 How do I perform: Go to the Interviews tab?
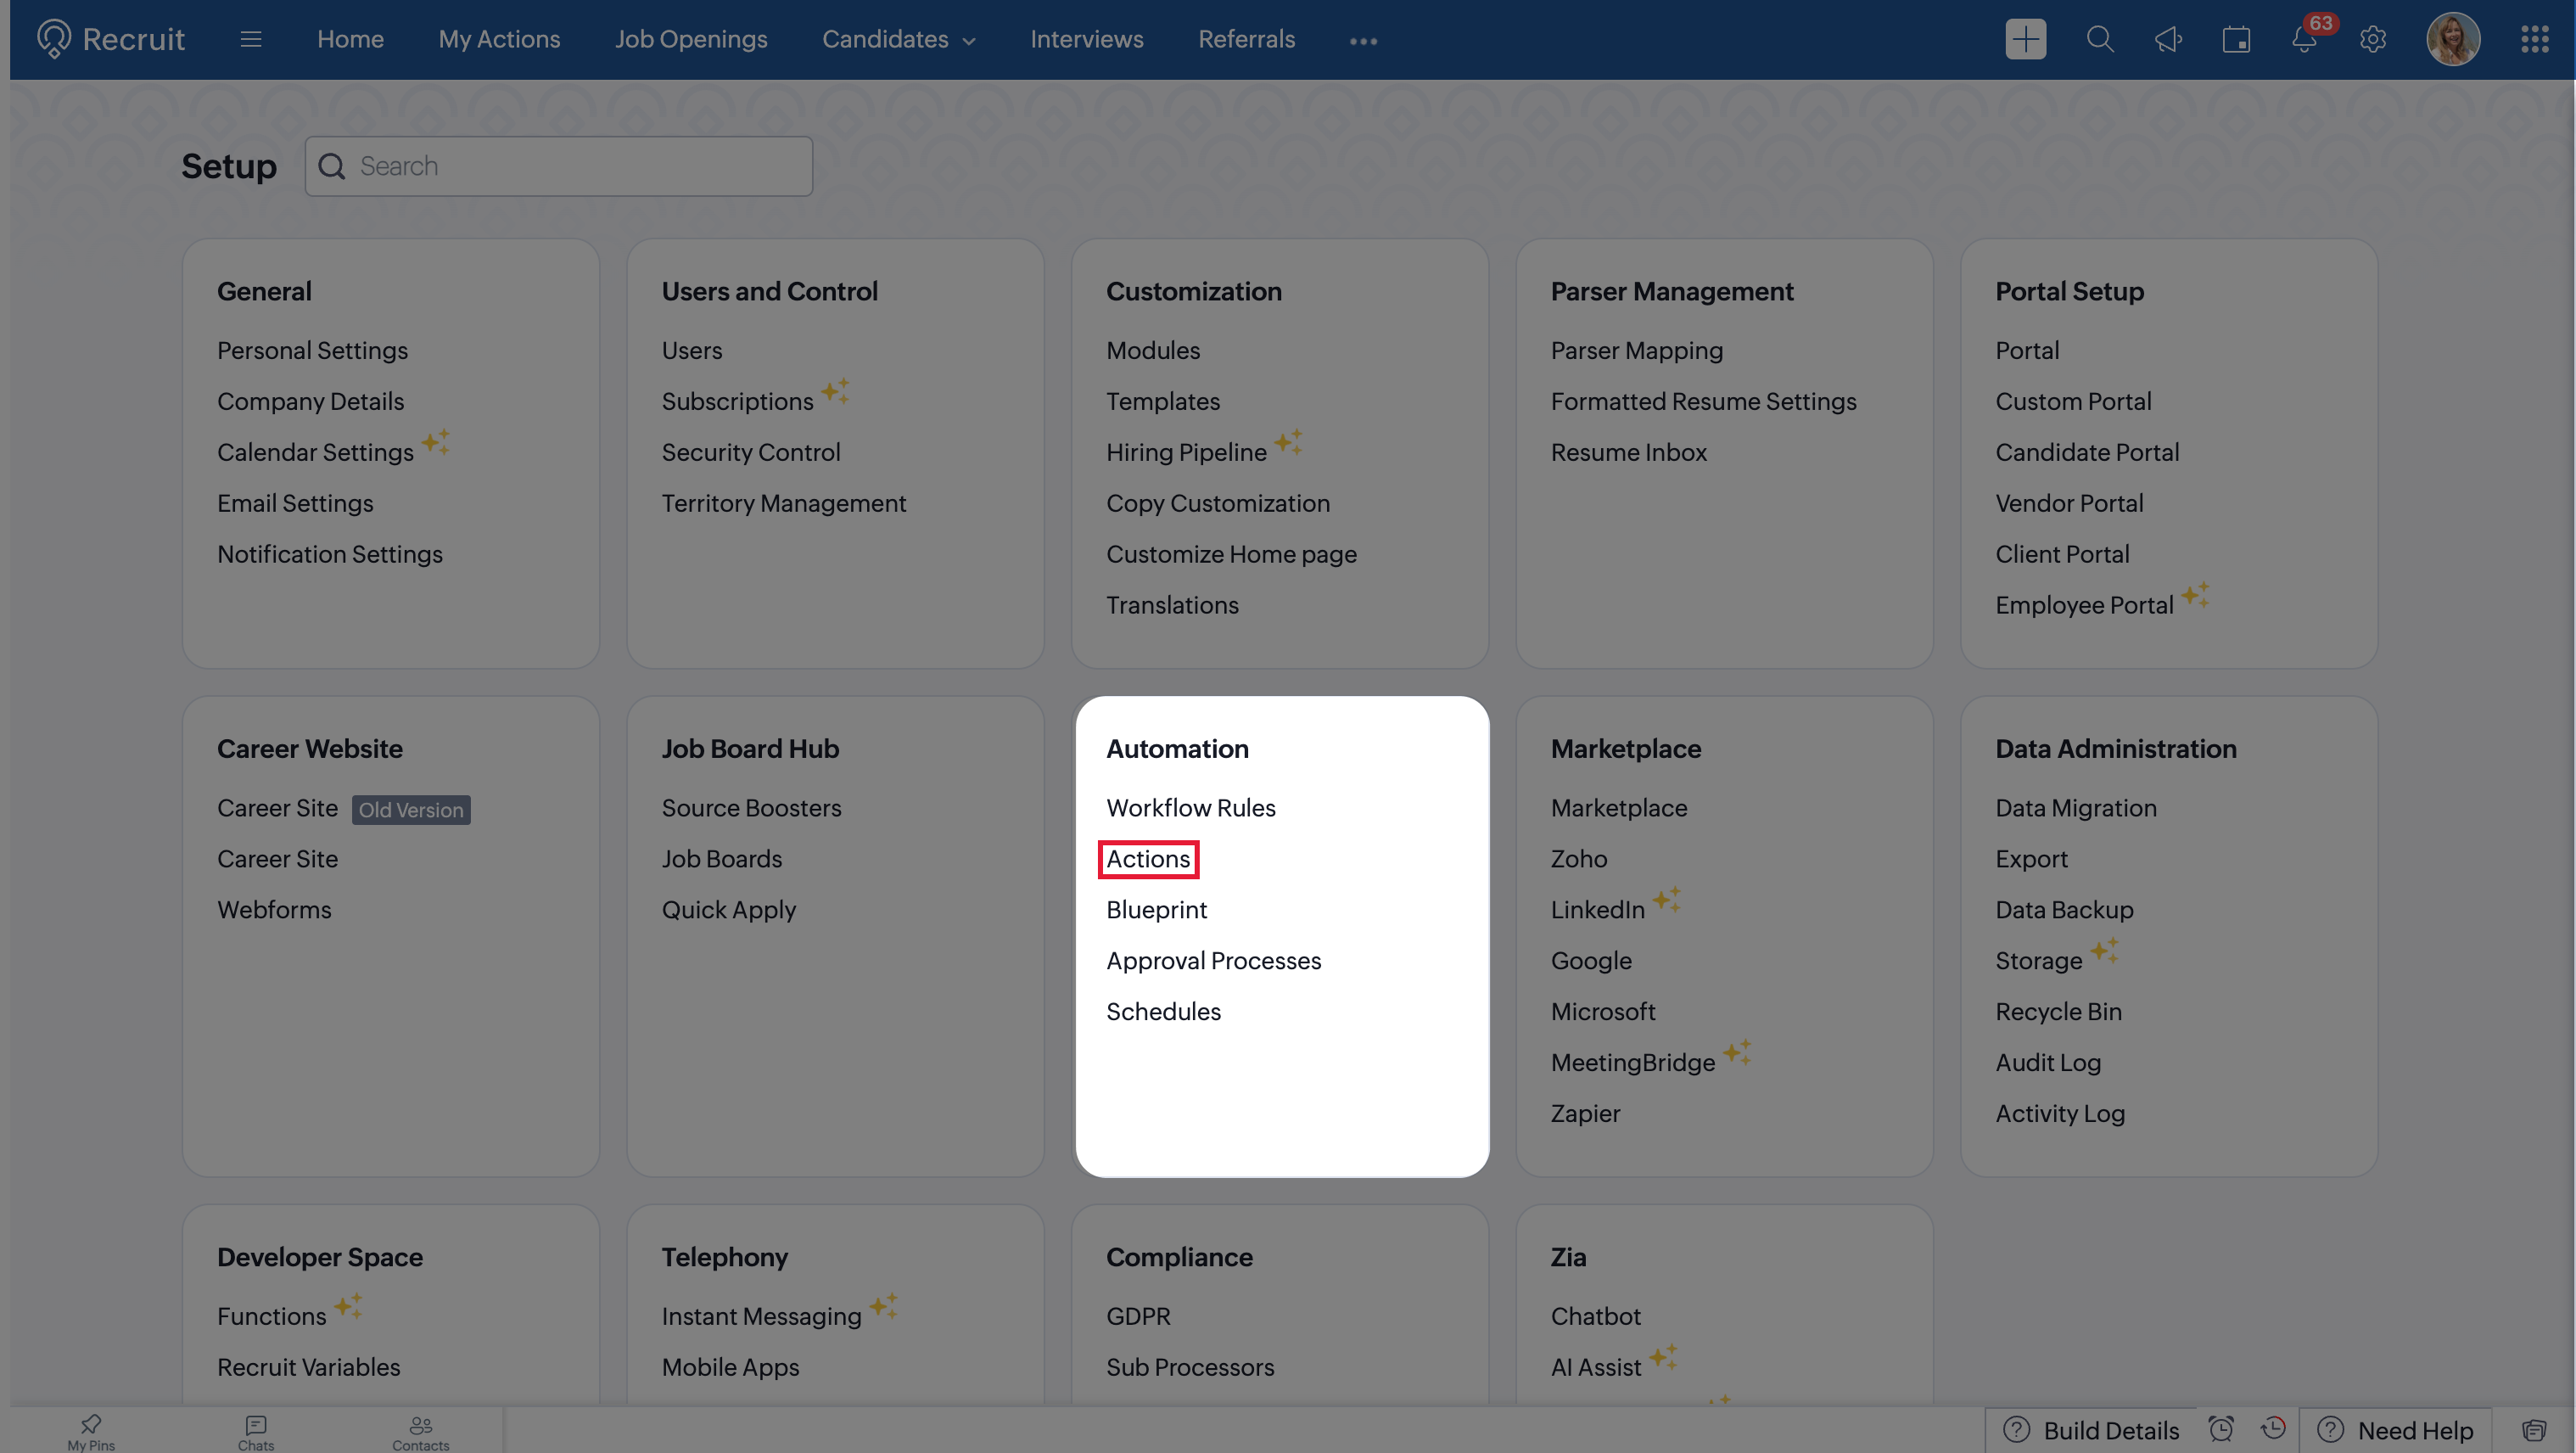tap(1087, 39)
